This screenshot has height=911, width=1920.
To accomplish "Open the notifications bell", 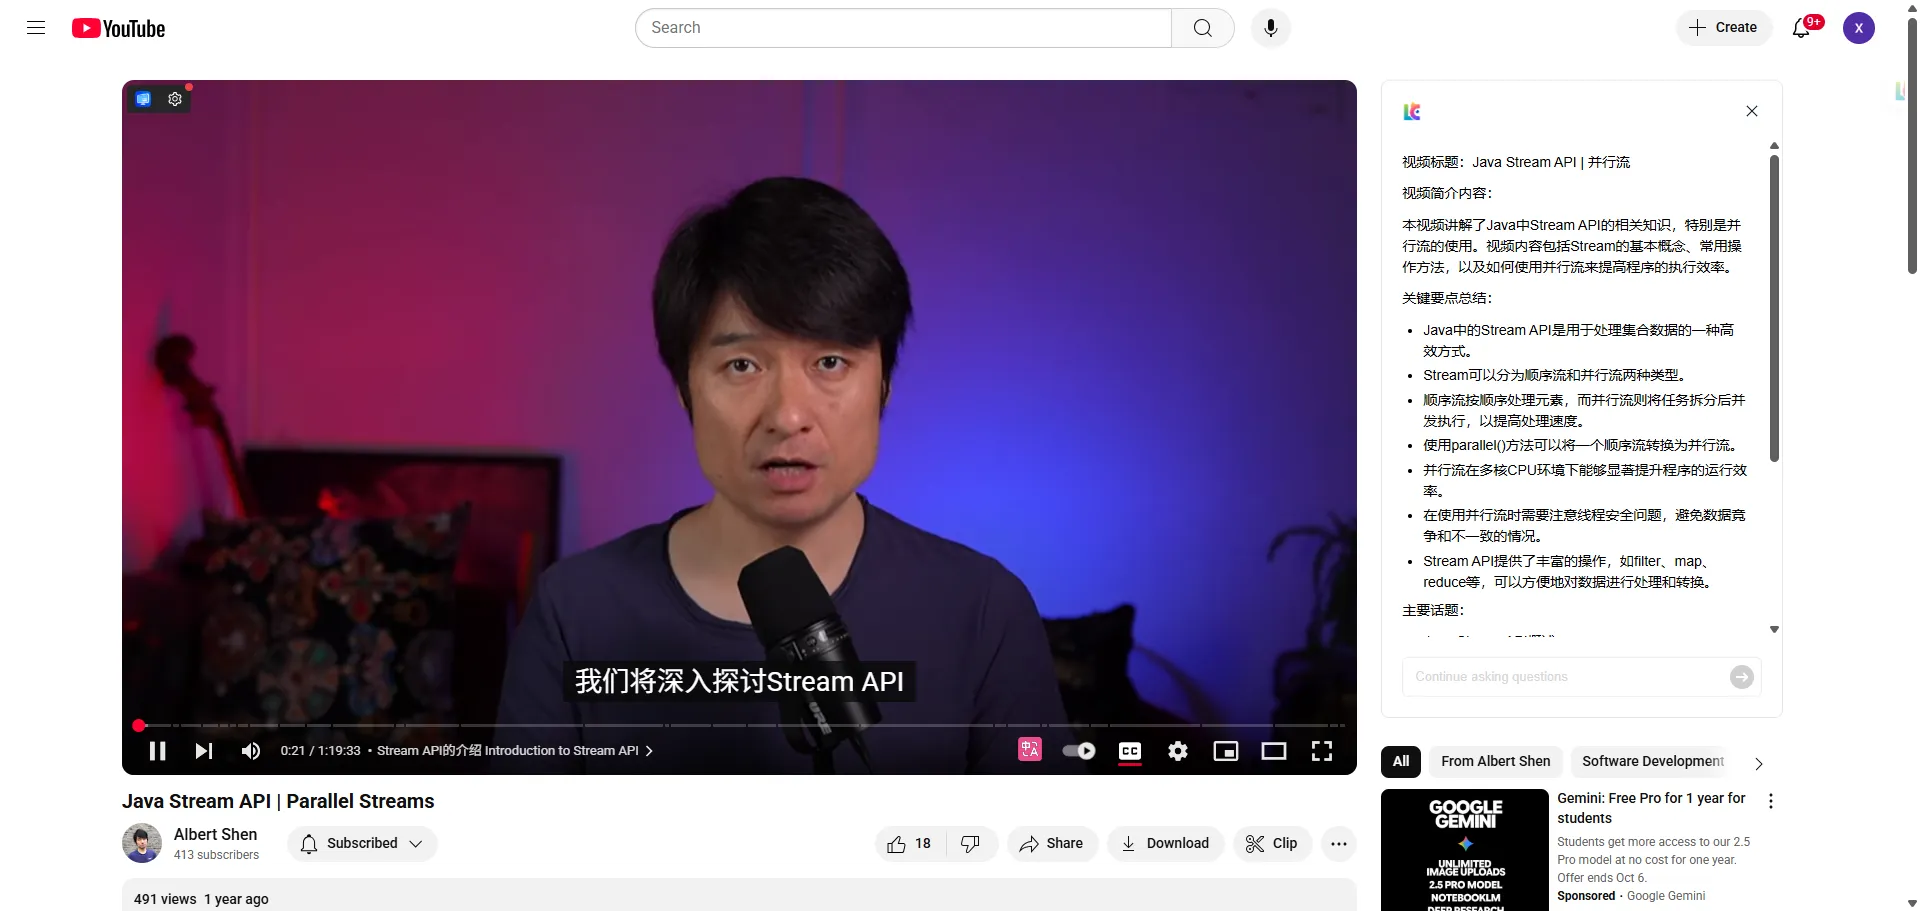I will pos(1802,28).
